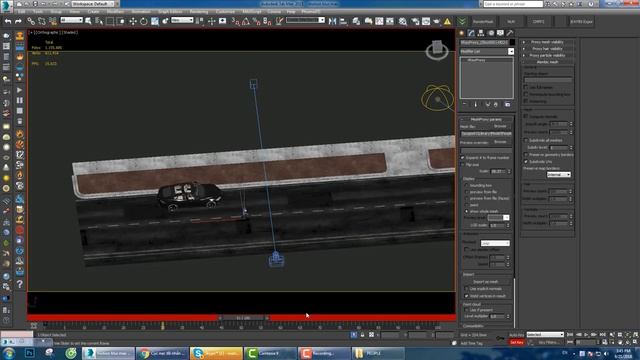Click the object color swatch beside name
Screen dimensions: 640x360
point(512,42)
